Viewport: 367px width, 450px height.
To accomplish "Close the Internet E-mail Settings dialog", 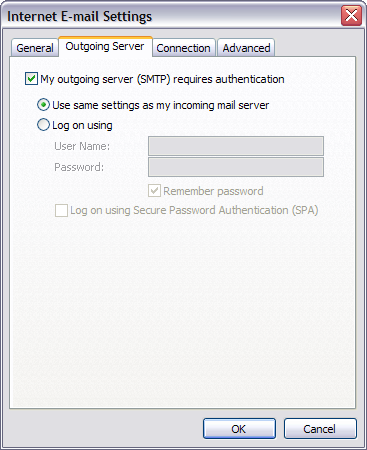I will (x=351, y=16).
